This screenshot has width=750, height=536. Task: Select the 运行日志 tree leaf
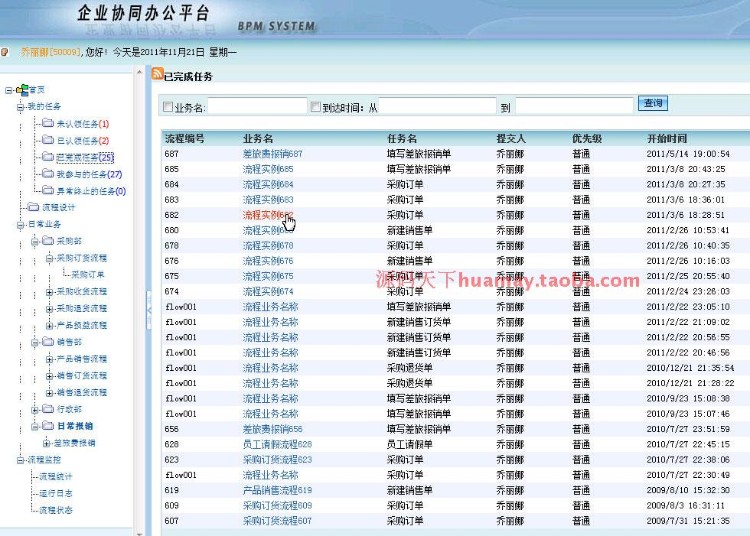pyautogui.click(x=55, y=493)
